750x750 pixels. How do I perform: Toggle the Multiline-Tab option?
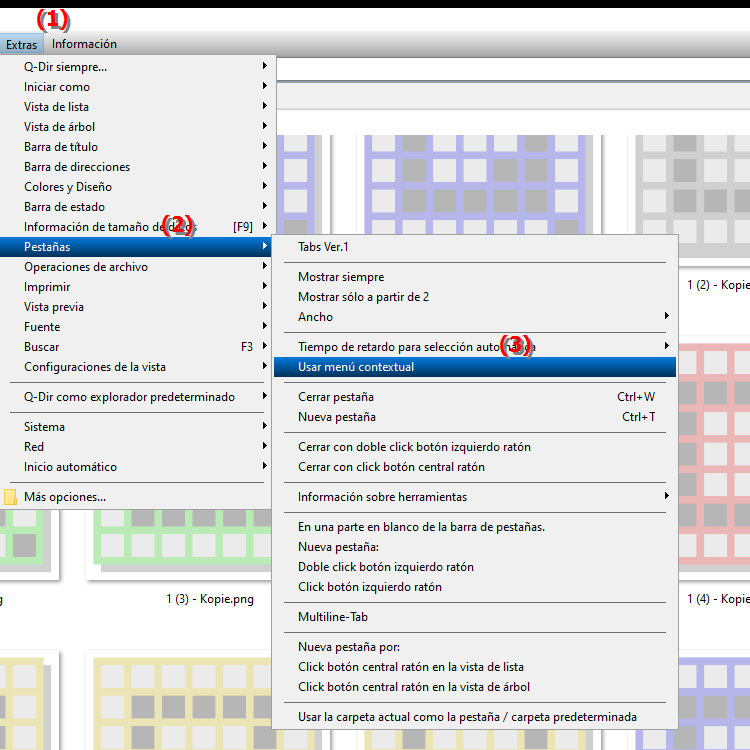474,617
